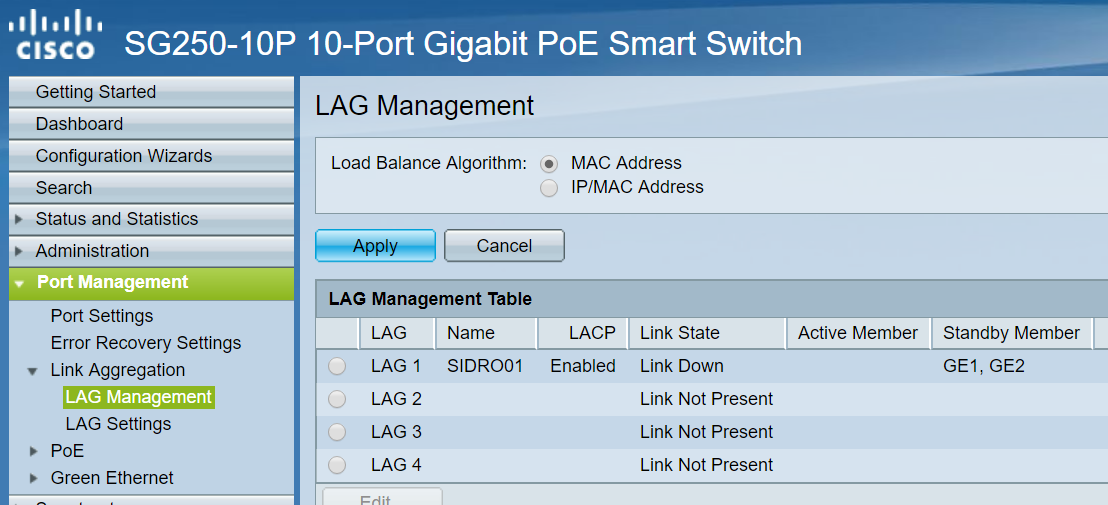Image resolution: width=1108 pixels, height=505 pixels.
Task: Open Configuration Wizards
Action: [x=151, y=155]
